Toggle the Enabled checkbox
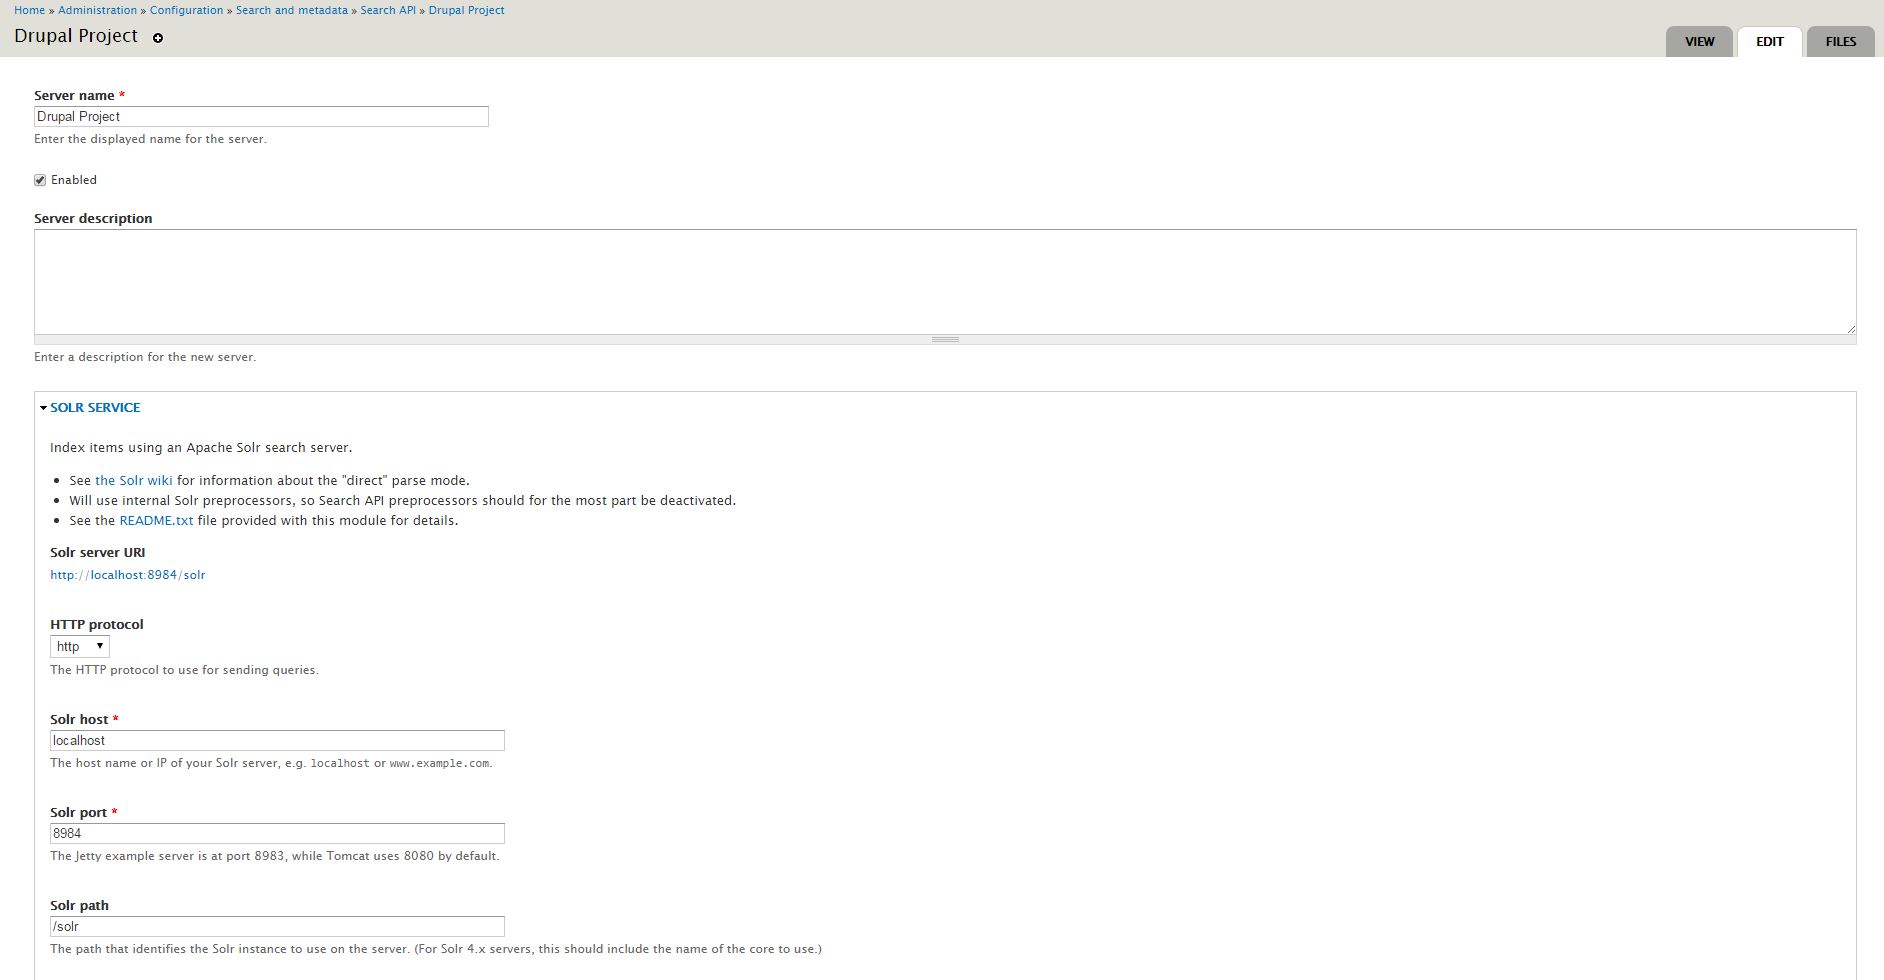 tap(40, 180)
